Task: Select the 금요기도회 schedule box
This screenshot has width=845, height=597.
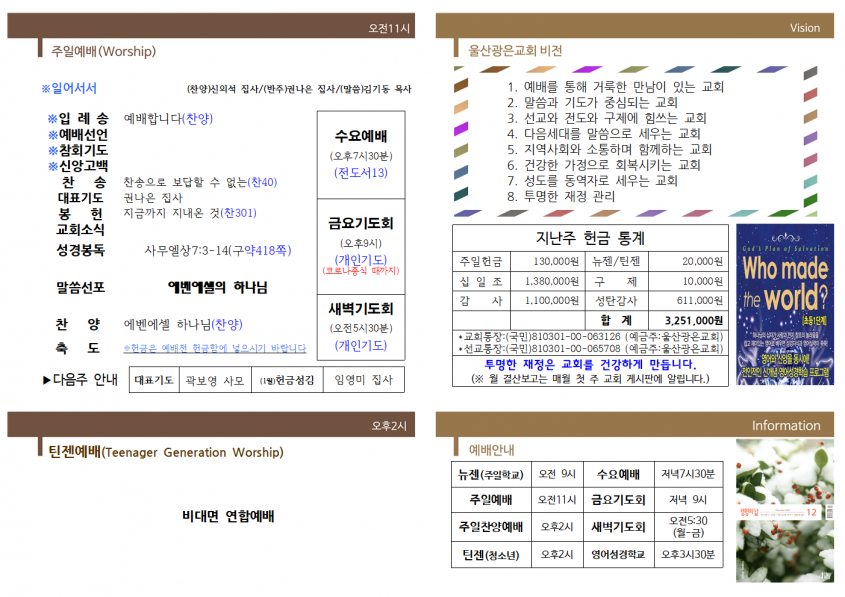Action: [361, 246]
